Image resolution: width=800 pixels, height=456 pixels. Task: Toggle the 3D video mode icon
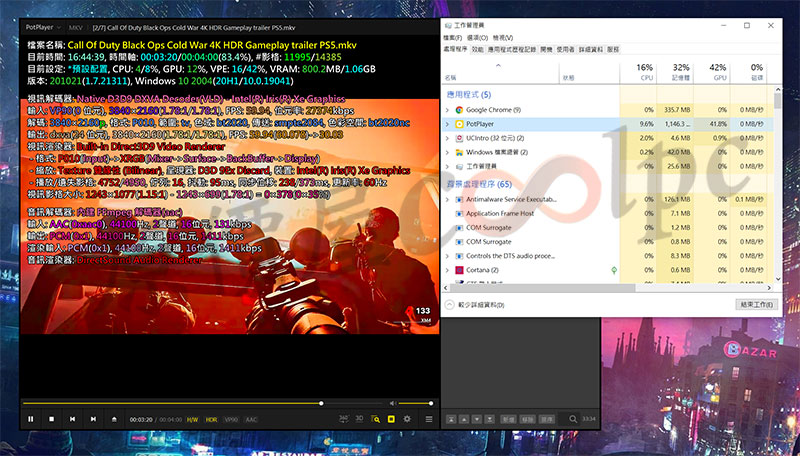359,418
